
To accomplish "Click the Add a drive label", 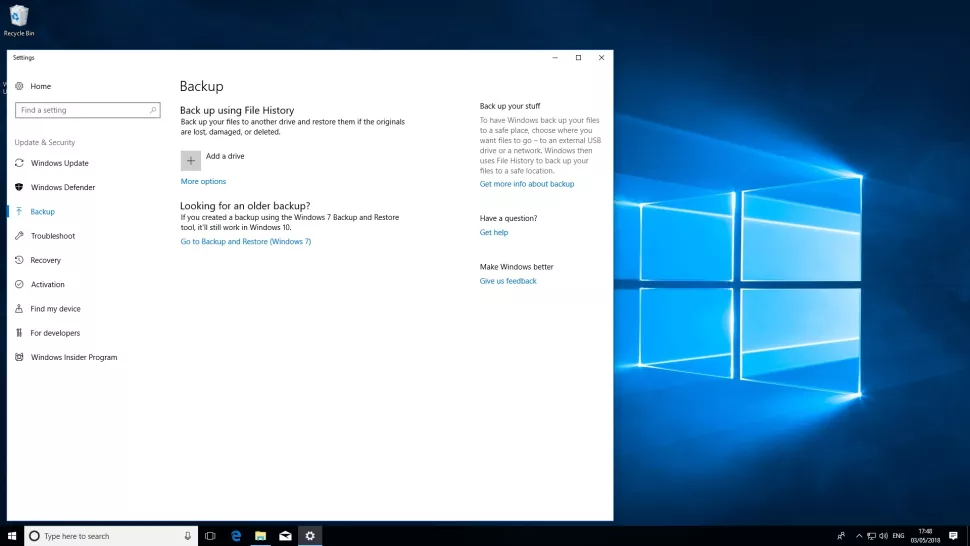I will point(225,156).
